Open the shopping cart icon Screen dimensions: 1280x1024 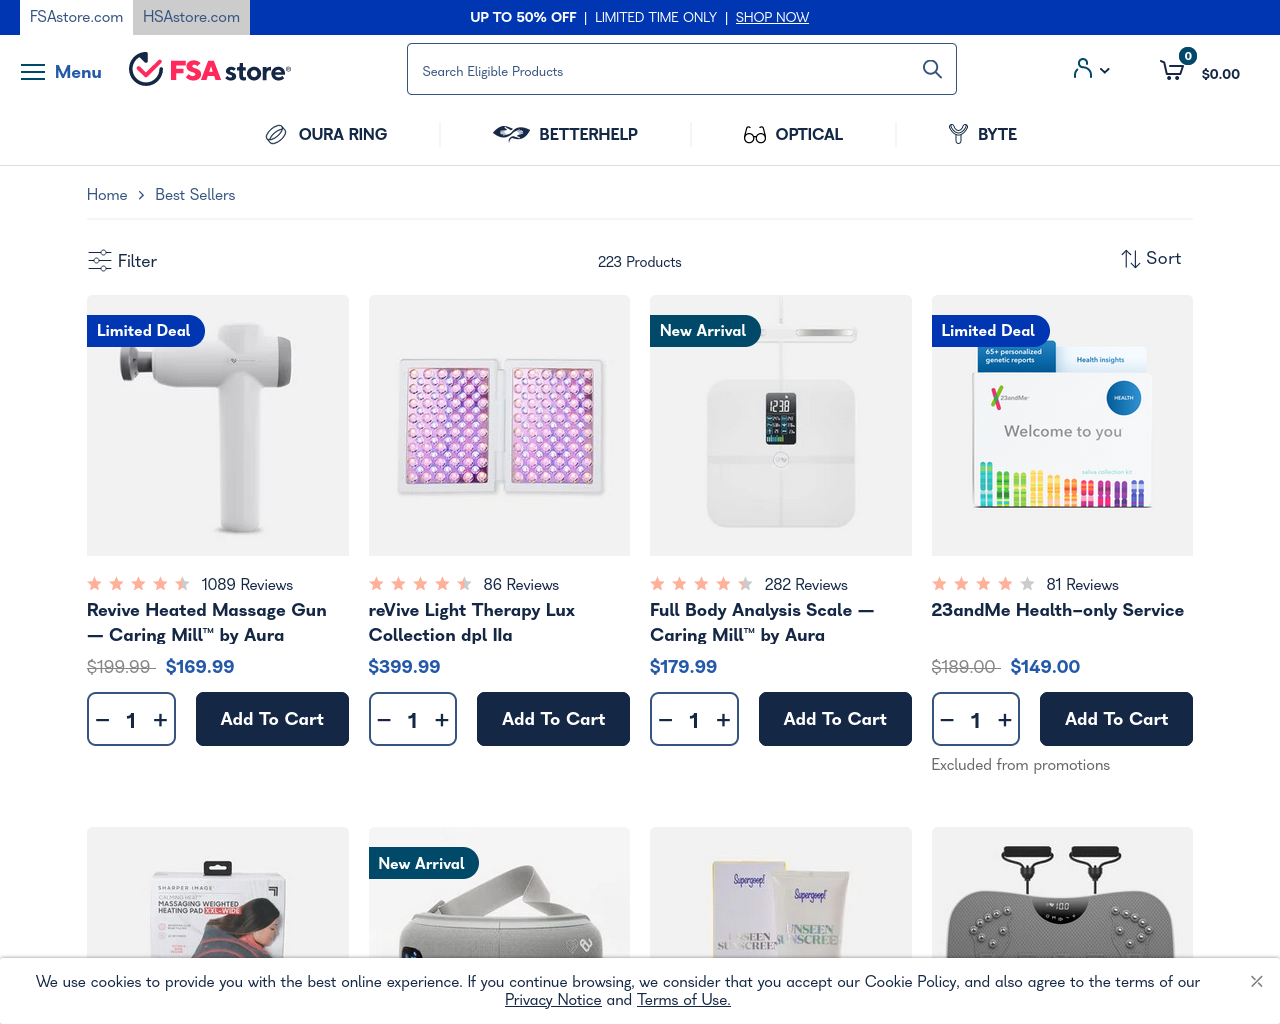point(1172,69)
